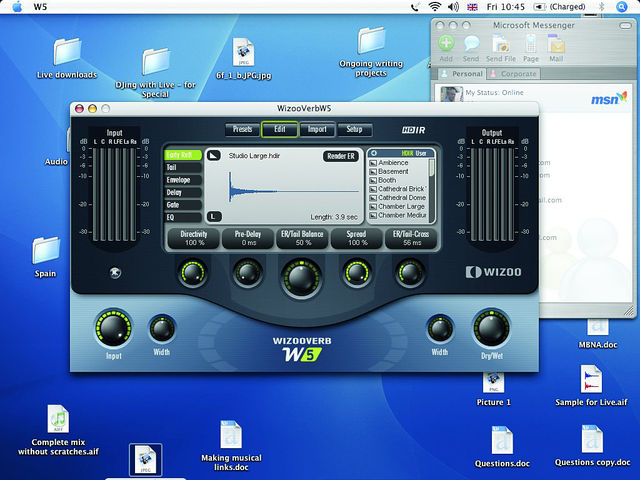This screenshot has width=640, height=480.
Task: Click the Messenger toolbar toggle pill button
Action: (x=625, y=26)
